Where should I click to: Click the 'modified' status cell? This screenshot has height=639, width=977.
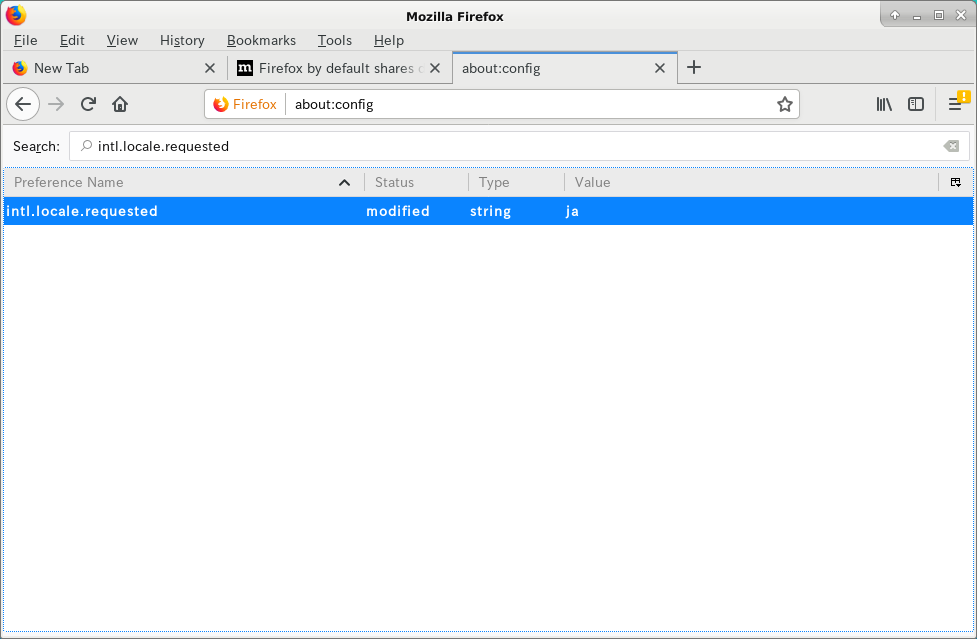398,211
